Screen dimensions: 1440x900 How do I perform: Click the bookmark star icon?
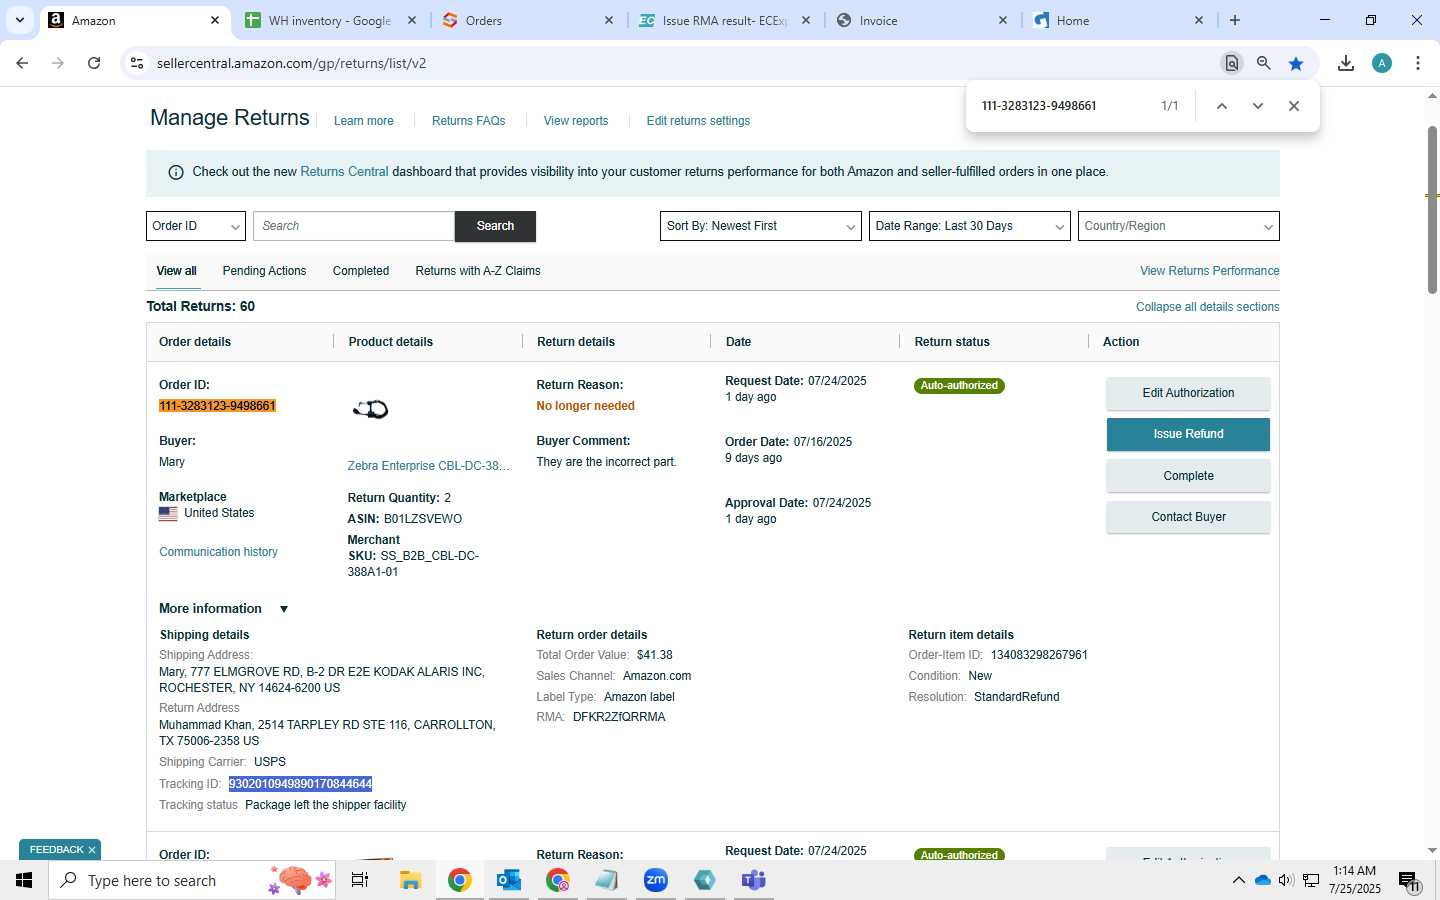coord(1296,63)
